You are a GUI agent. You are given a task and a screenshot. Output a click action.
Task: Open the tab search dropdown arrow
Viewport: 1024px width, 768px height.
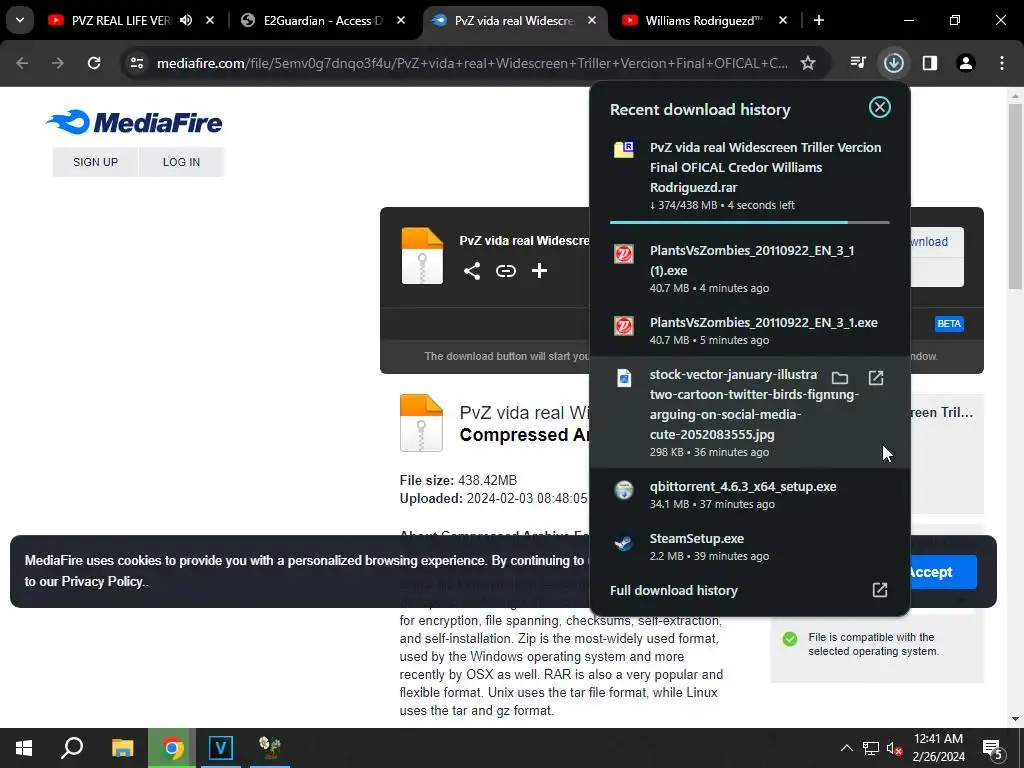tap(20, 20)
